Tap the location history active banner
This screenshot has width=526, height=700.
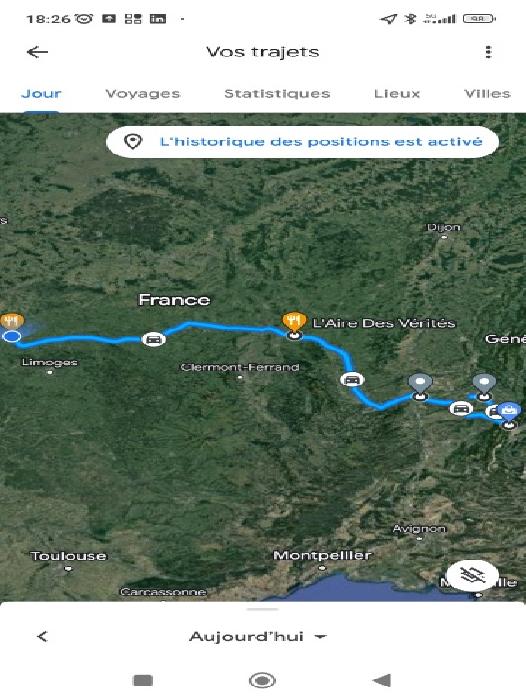[302, 142]
